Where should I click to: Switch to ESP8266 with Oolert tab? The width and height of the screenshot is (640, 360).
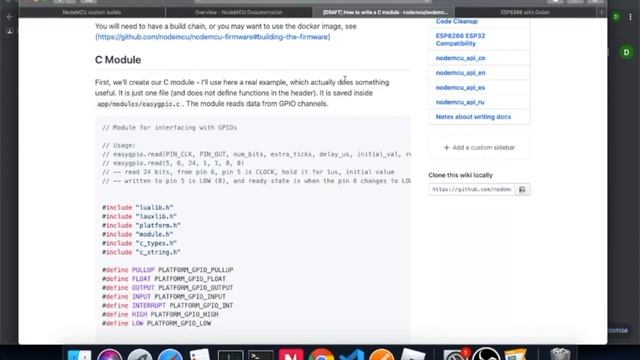(525, 12)
